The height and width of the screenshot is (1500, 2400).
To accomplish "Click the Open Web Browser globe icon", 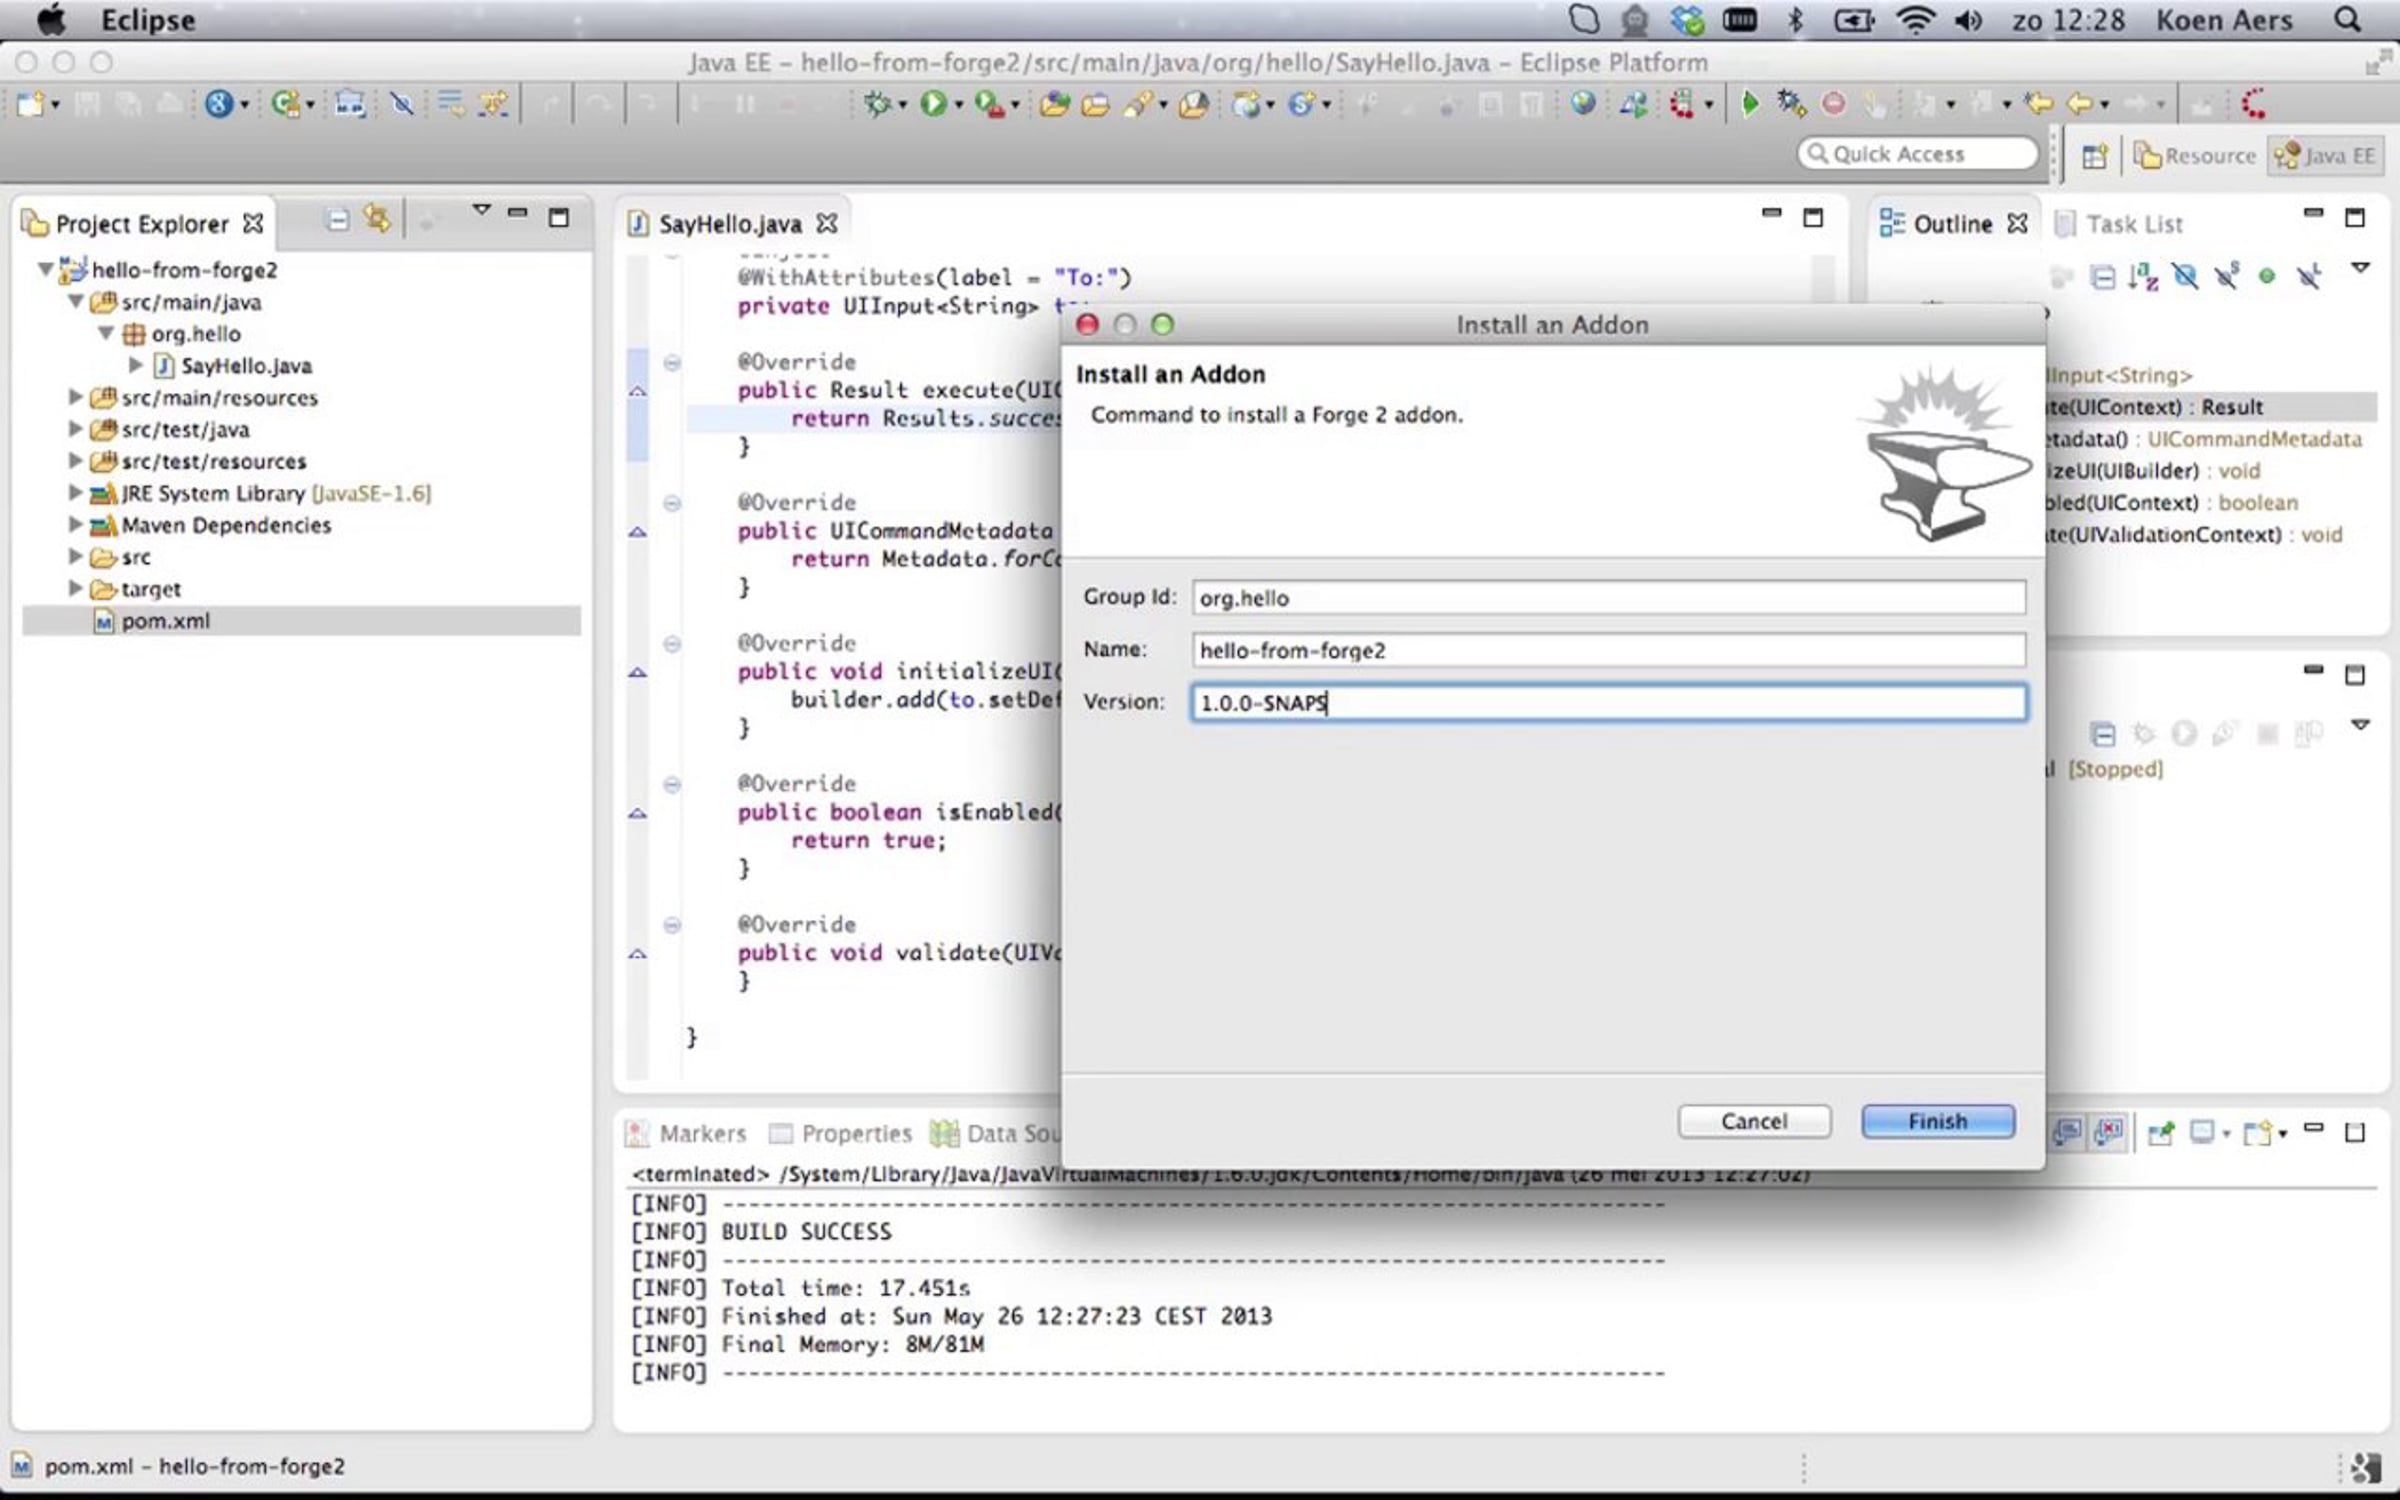I will 1582,103.
